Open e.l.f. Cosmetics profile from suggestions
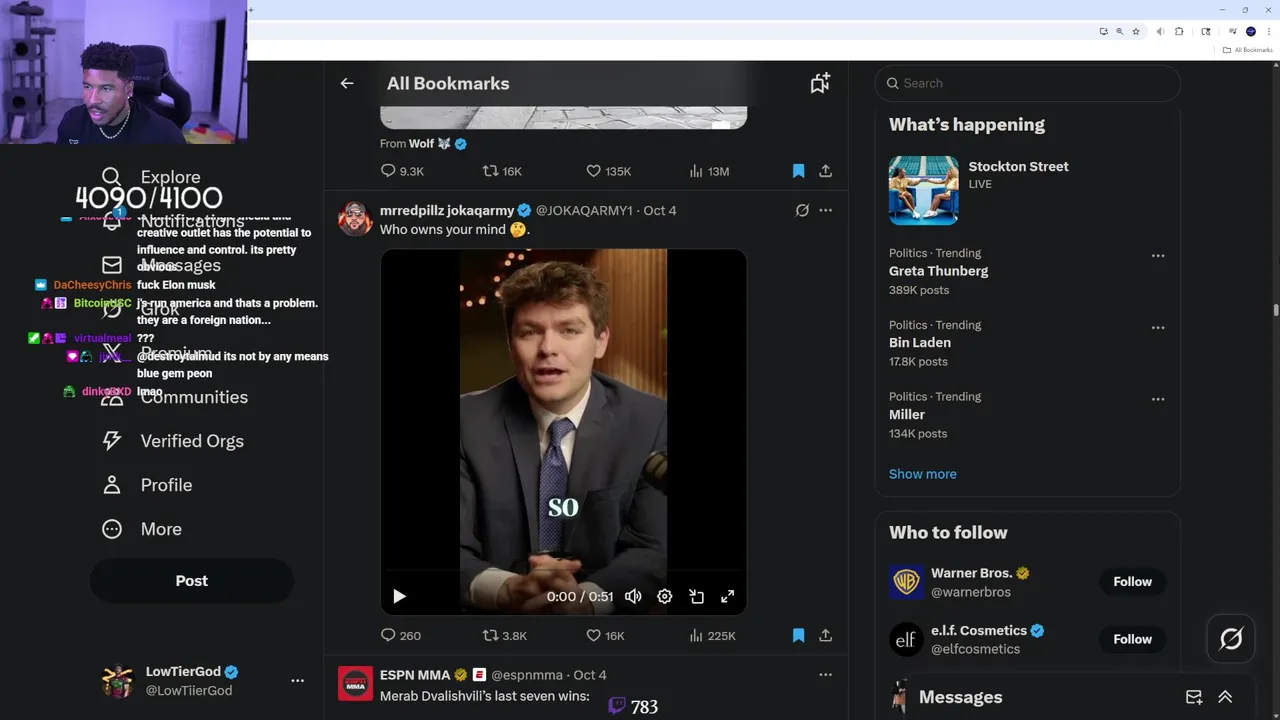 980,630
